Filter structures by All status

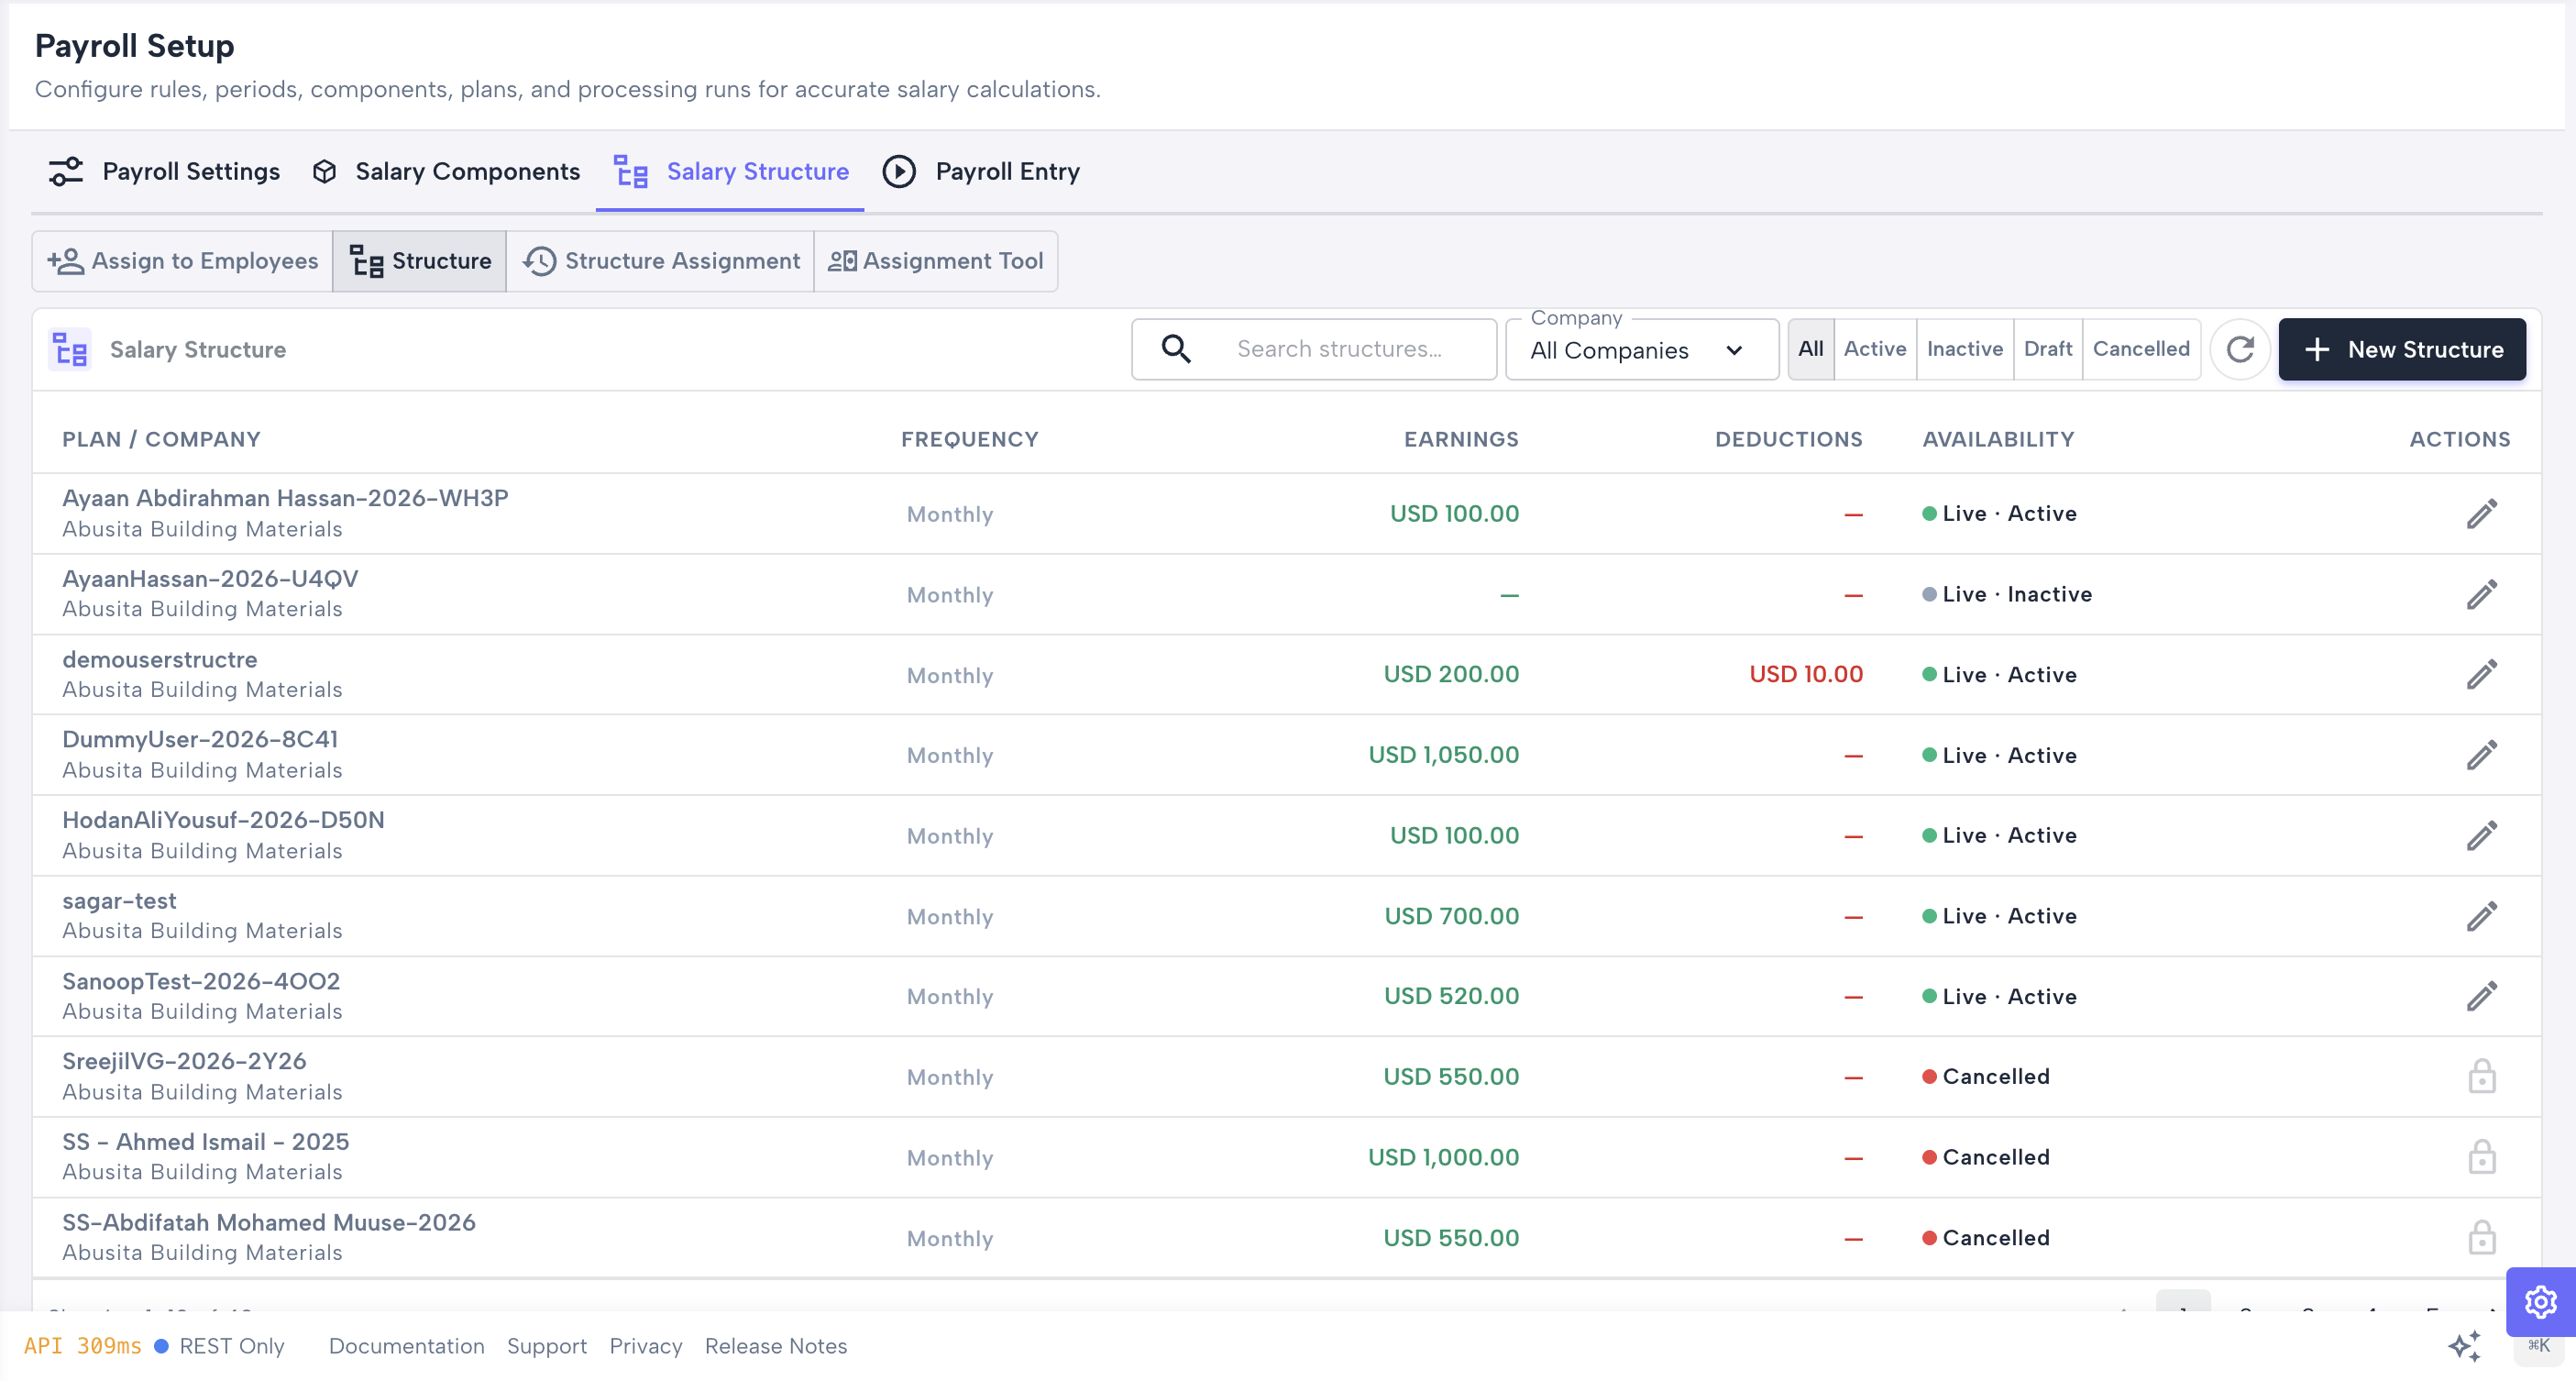point(1810,349)
